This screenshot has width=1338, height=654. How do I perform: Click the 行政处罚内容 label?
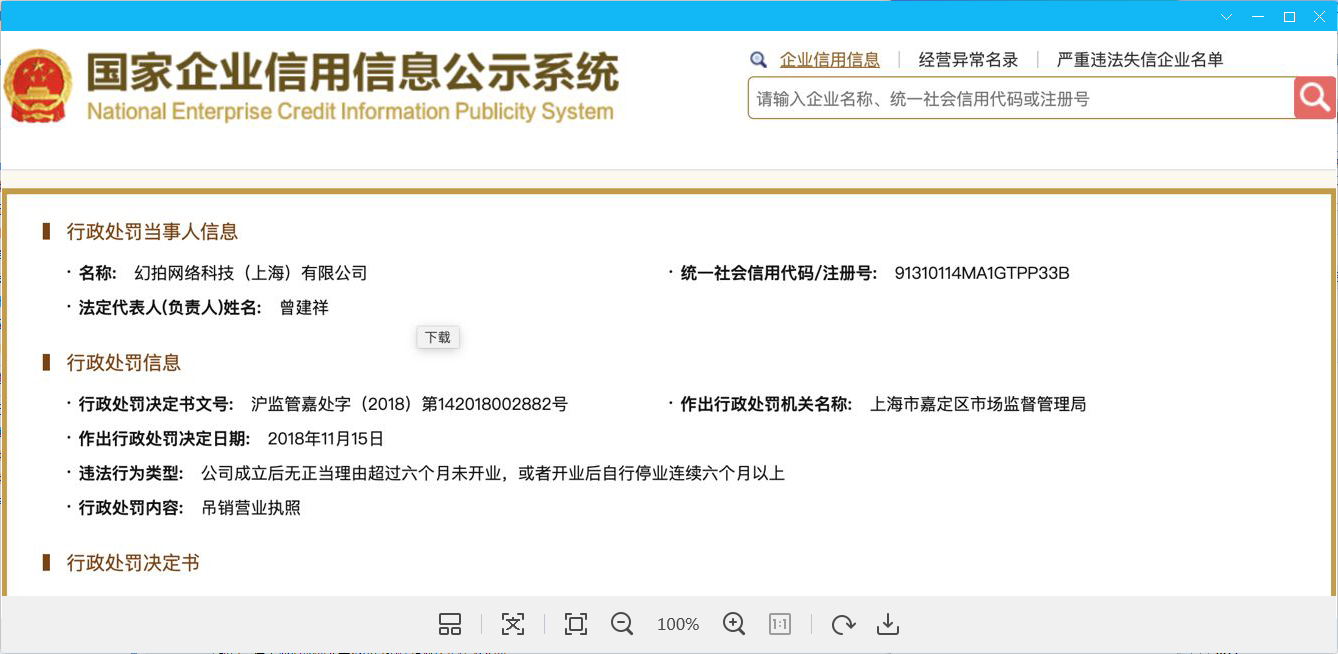(x=132, y=508)
